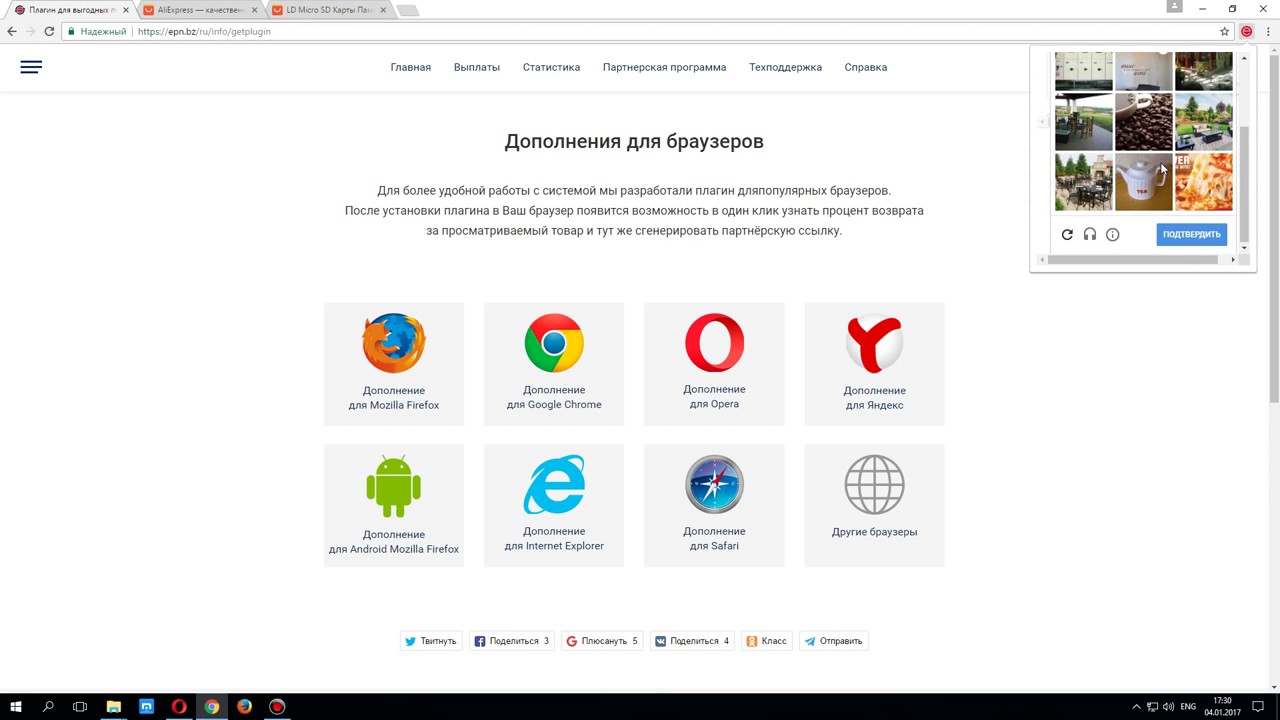This screenshot has width=1280, height=720.
Task: Bookmark this page with the star icon
Action: click(1224, 31)
